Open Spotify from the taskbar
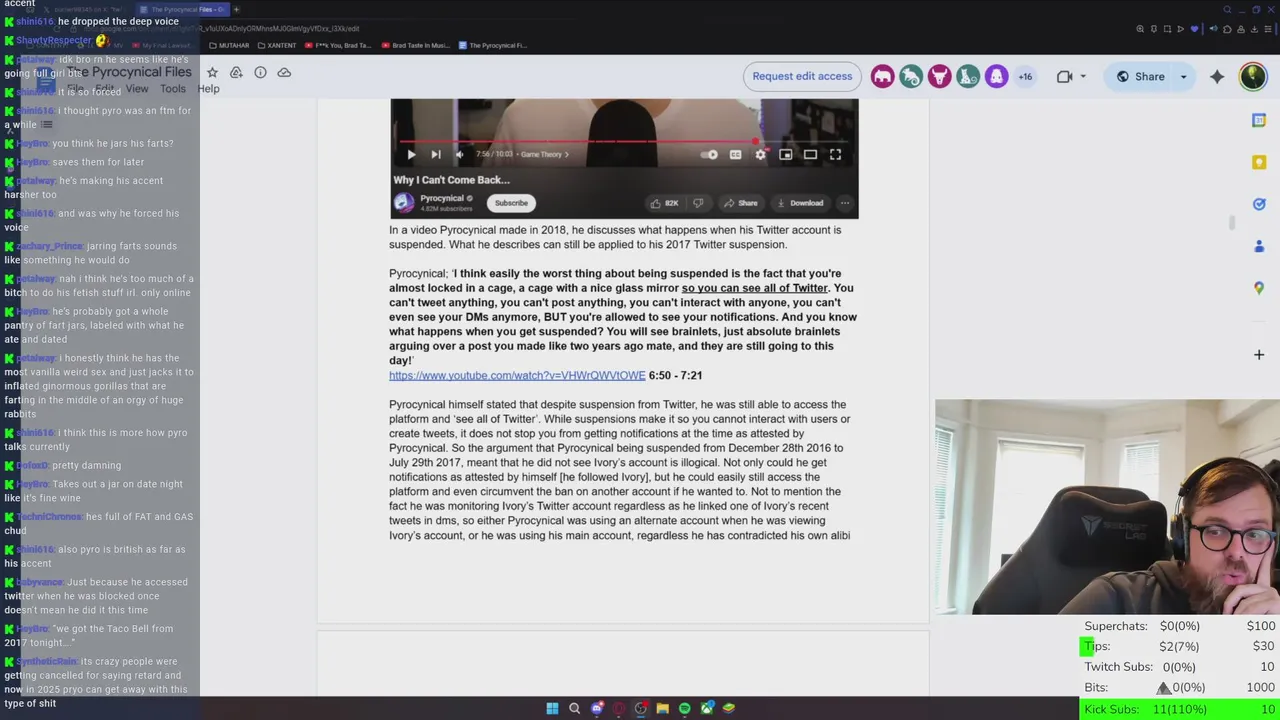This screenshot has height=720, width=1280. (x=684, y=708)
